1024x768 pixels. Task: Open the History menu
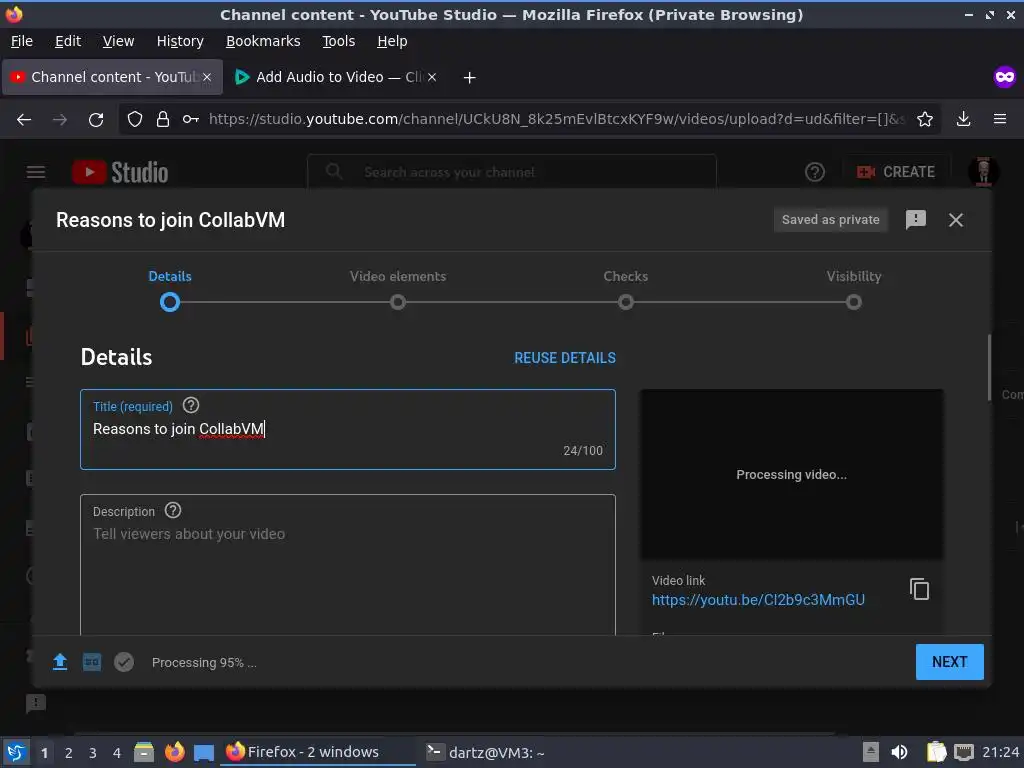coord(180,41)
